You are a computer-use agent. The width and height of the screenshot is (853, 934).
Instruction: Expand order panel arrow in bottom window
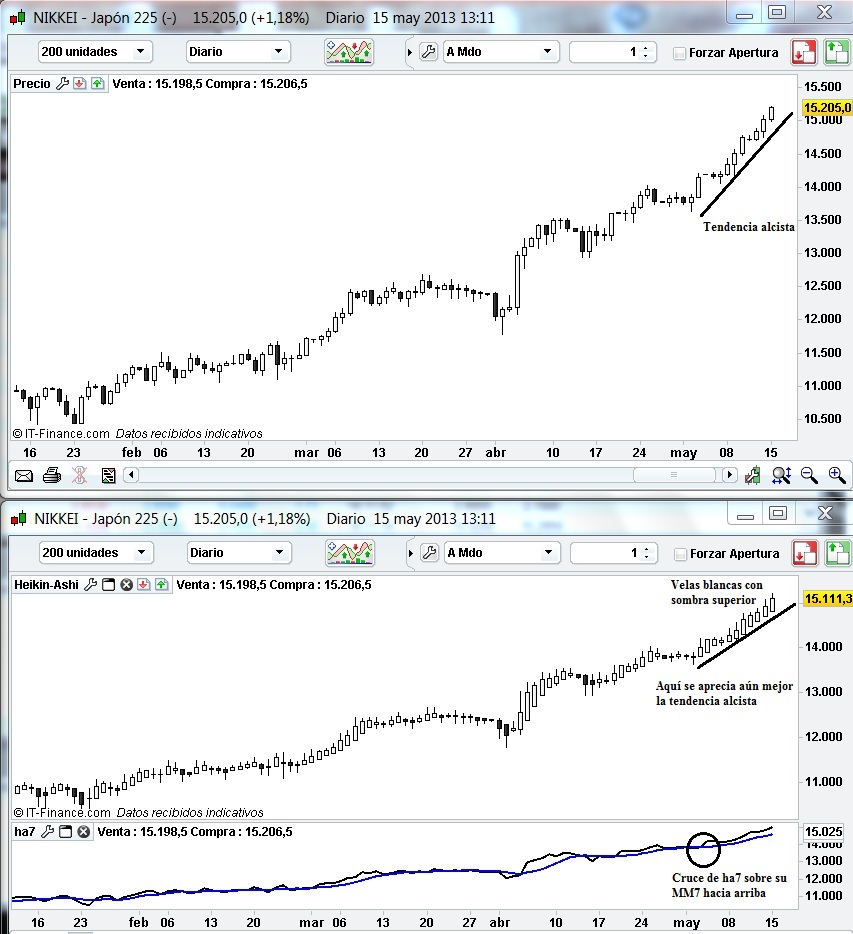(411, 553)
